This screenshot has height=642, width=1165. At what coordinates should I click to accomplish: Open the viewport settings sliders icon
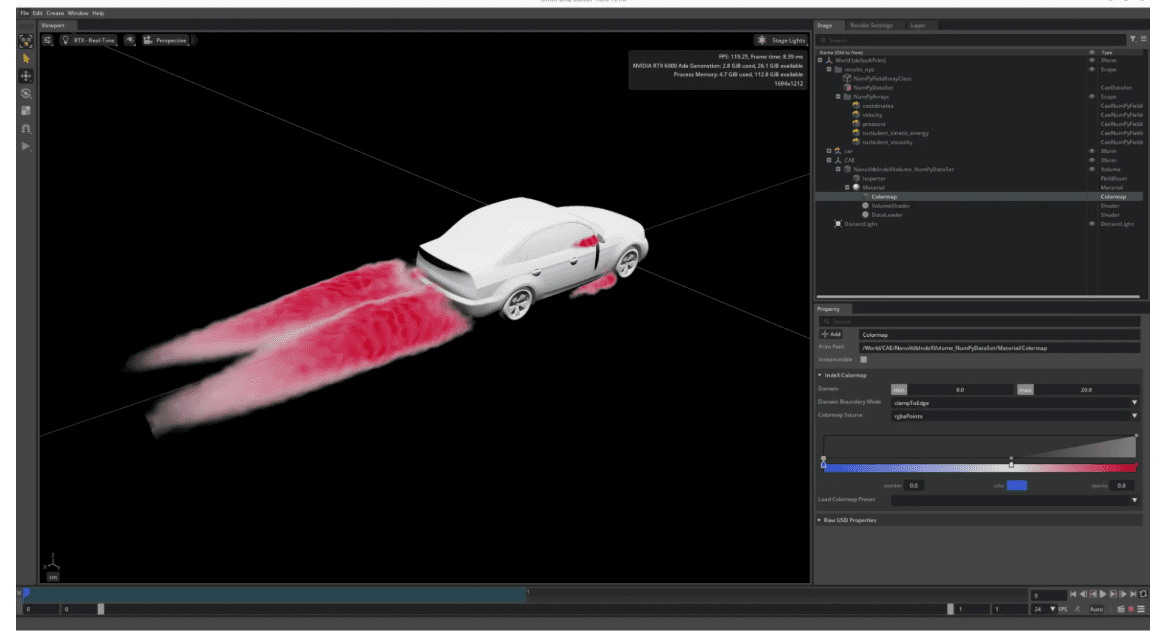[48, 40]
